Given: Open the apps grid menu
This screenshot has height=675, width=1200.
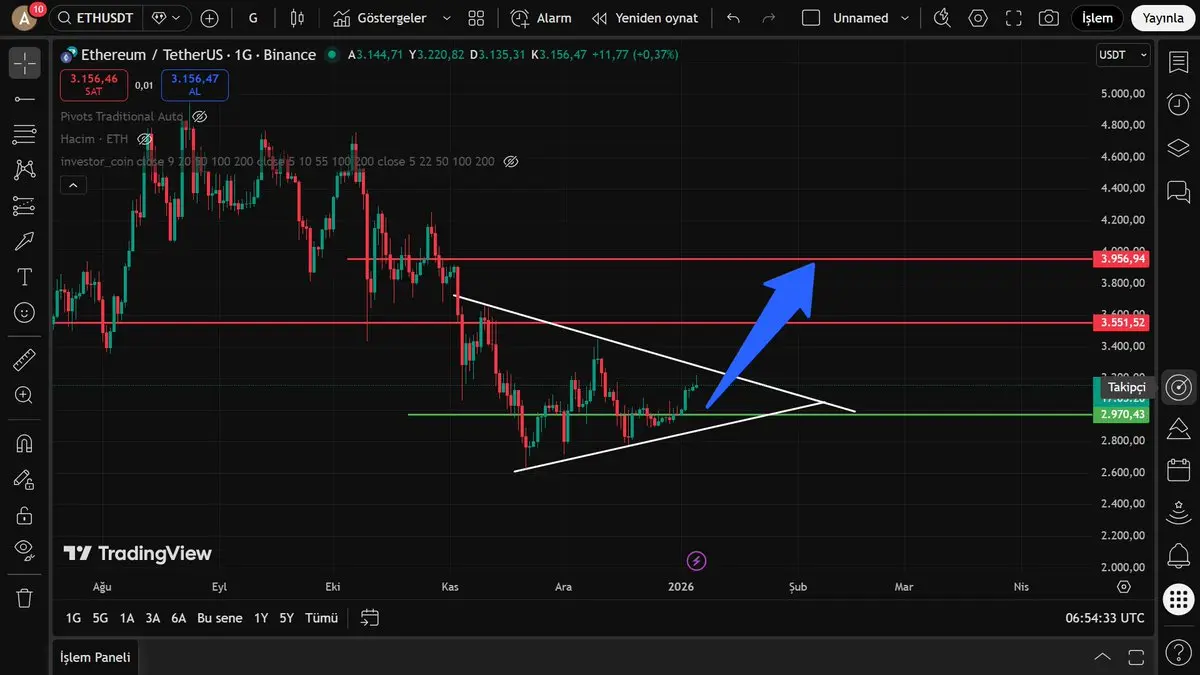Looking at the screenshot, I should point(1179,600).
